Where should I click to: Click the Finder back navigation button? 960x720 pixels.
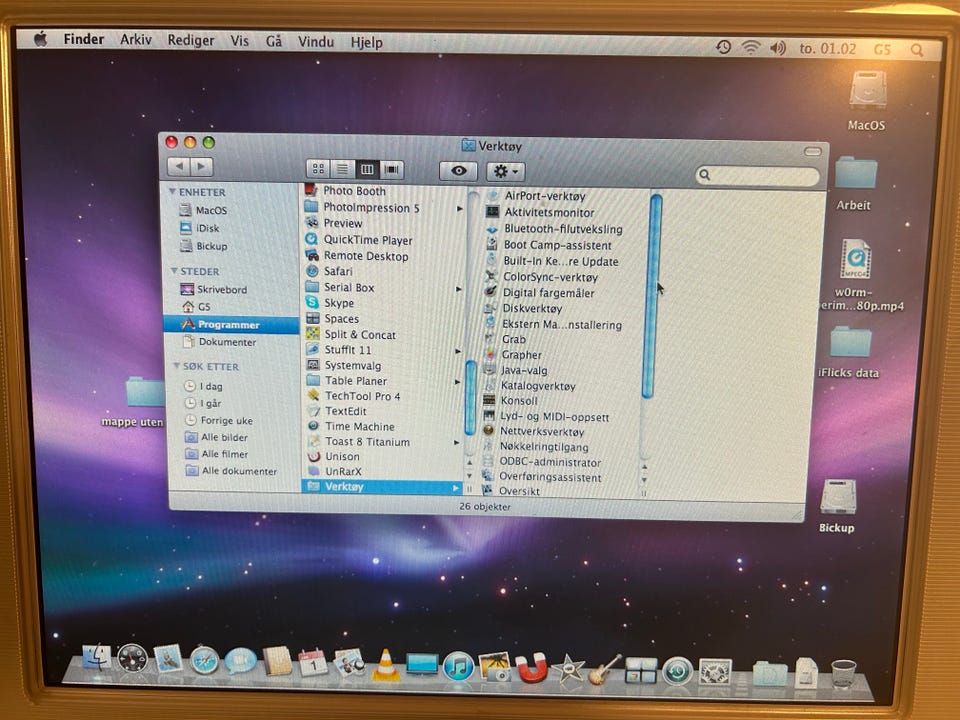click(178, 167)
